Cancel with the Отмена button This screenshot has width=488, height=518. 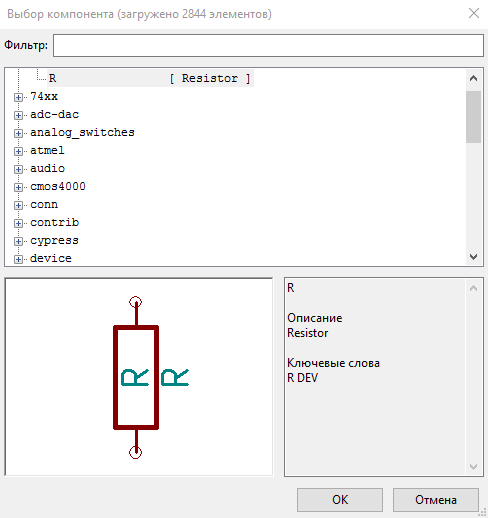tap(436, 500)
